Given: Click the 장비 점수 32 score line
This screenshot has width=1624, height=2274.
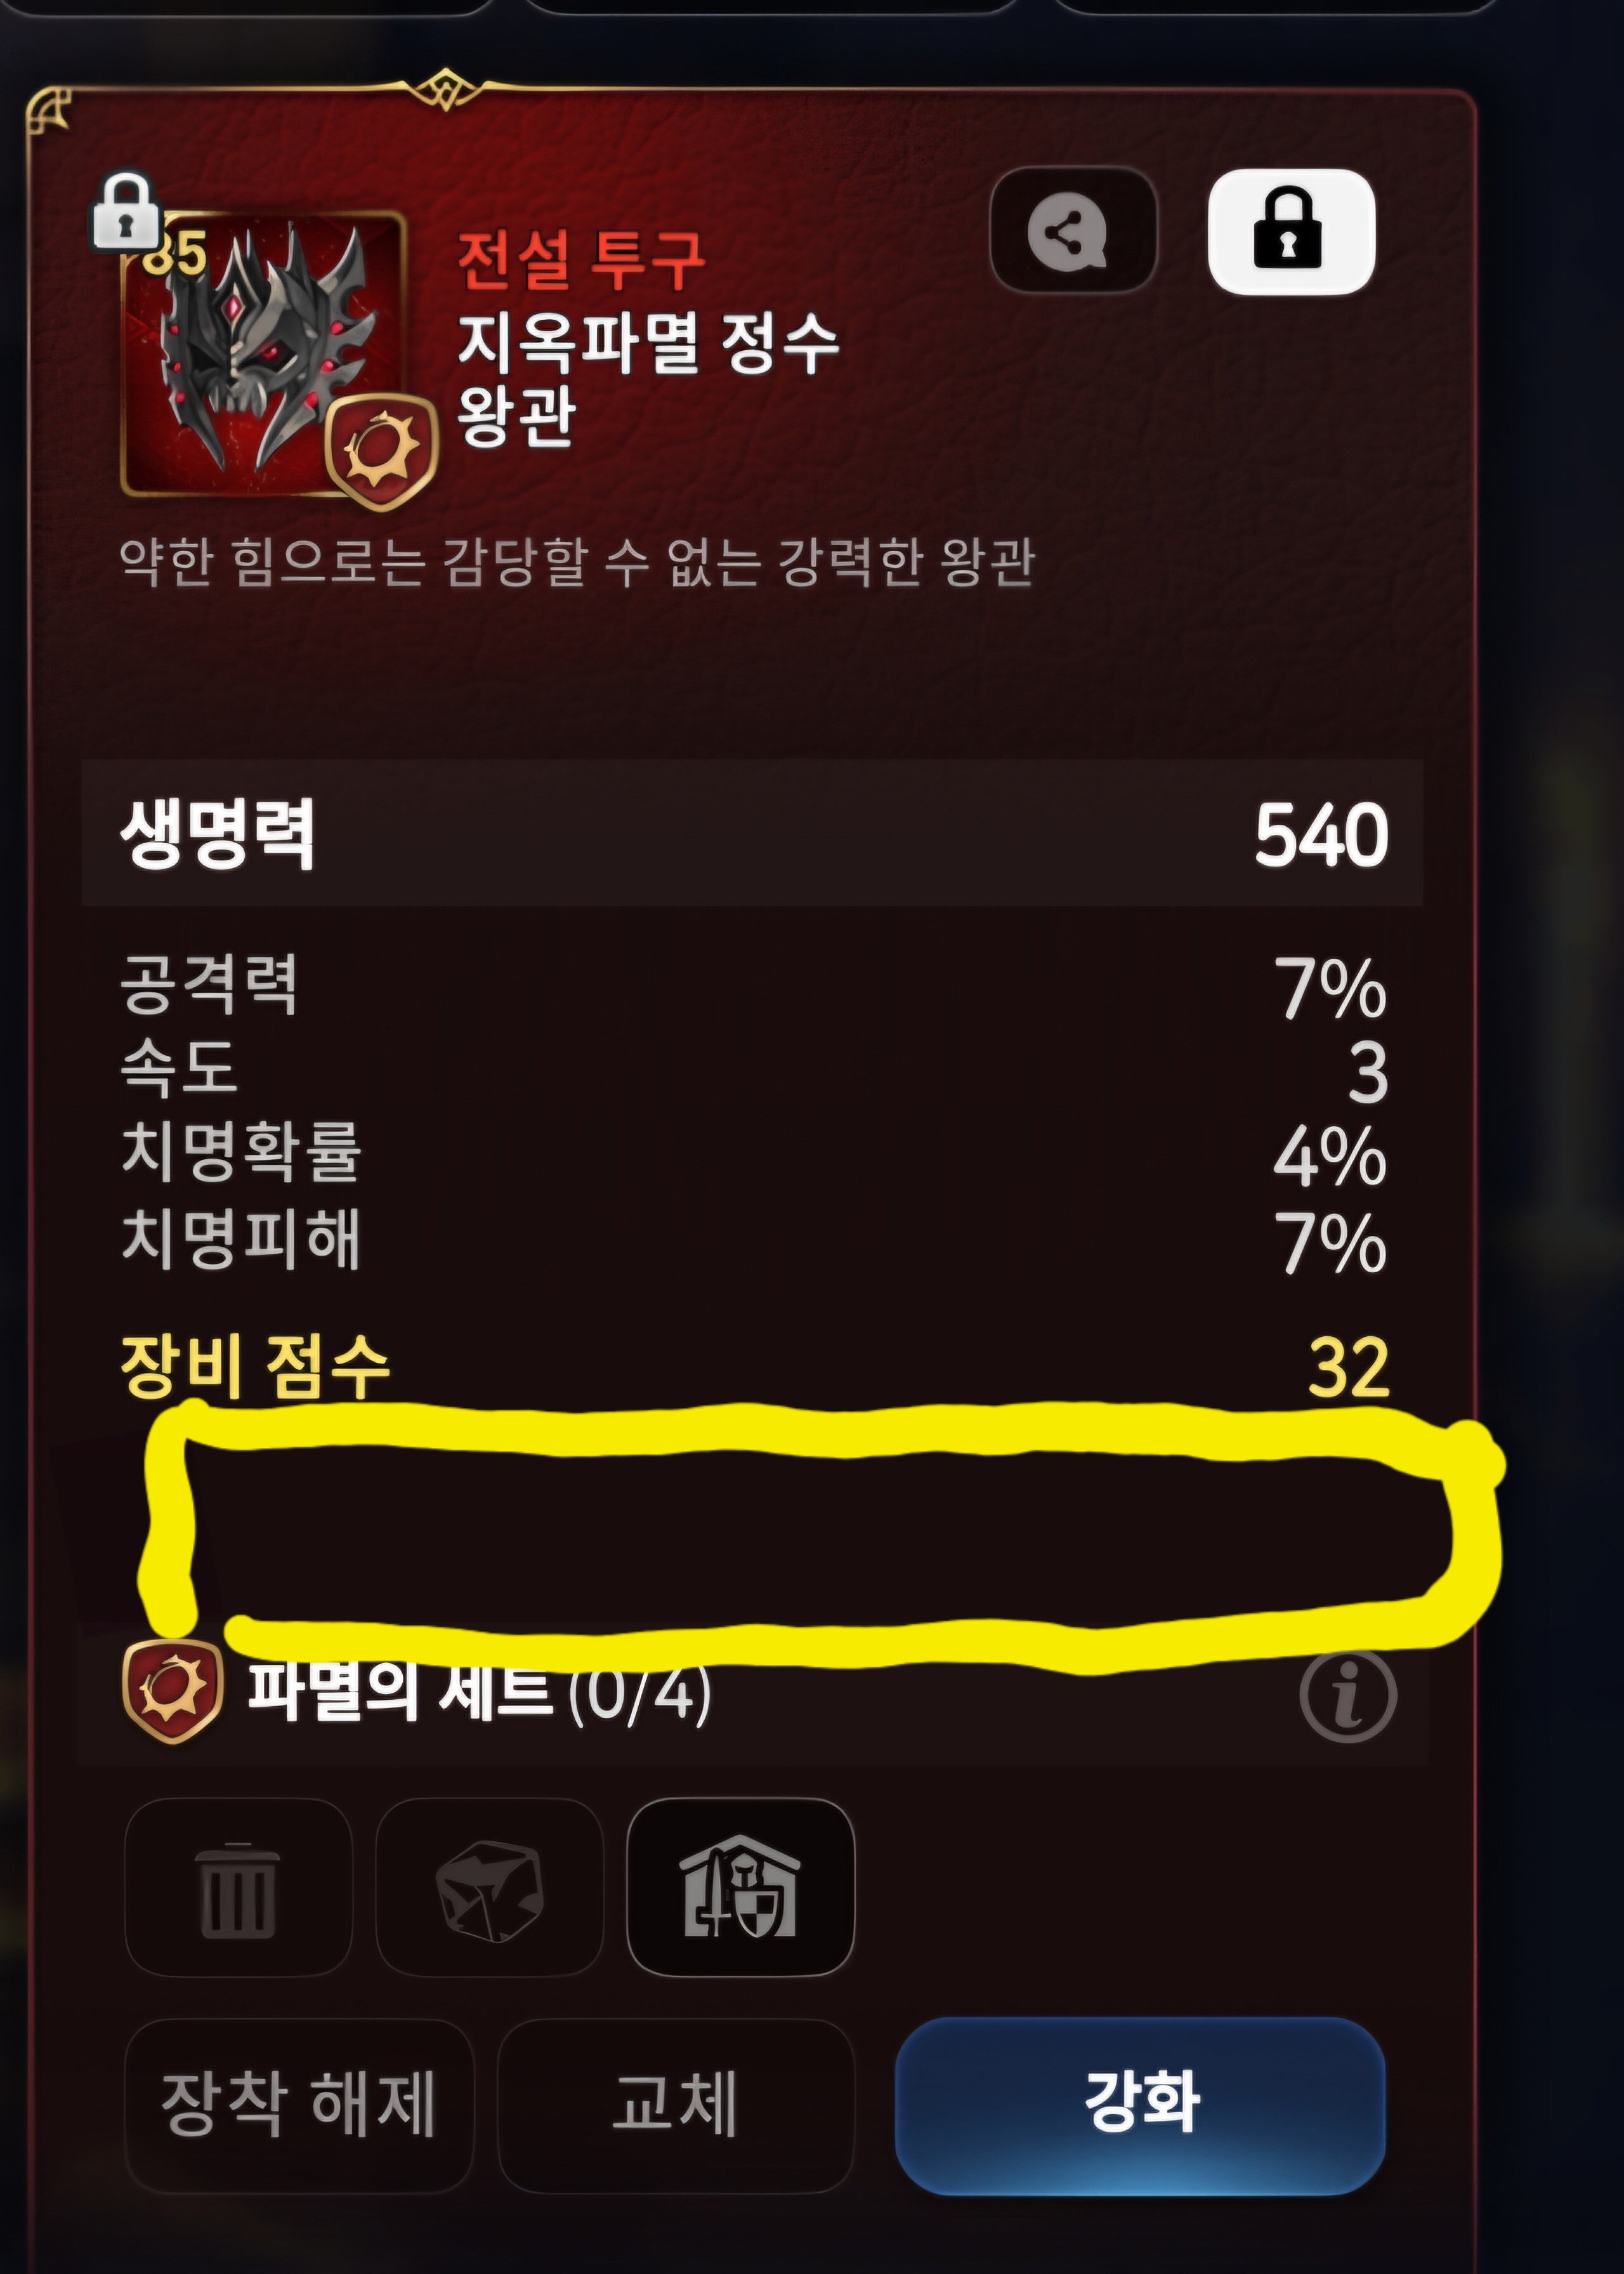Looking at the screenshot, I should (755, 1366).
